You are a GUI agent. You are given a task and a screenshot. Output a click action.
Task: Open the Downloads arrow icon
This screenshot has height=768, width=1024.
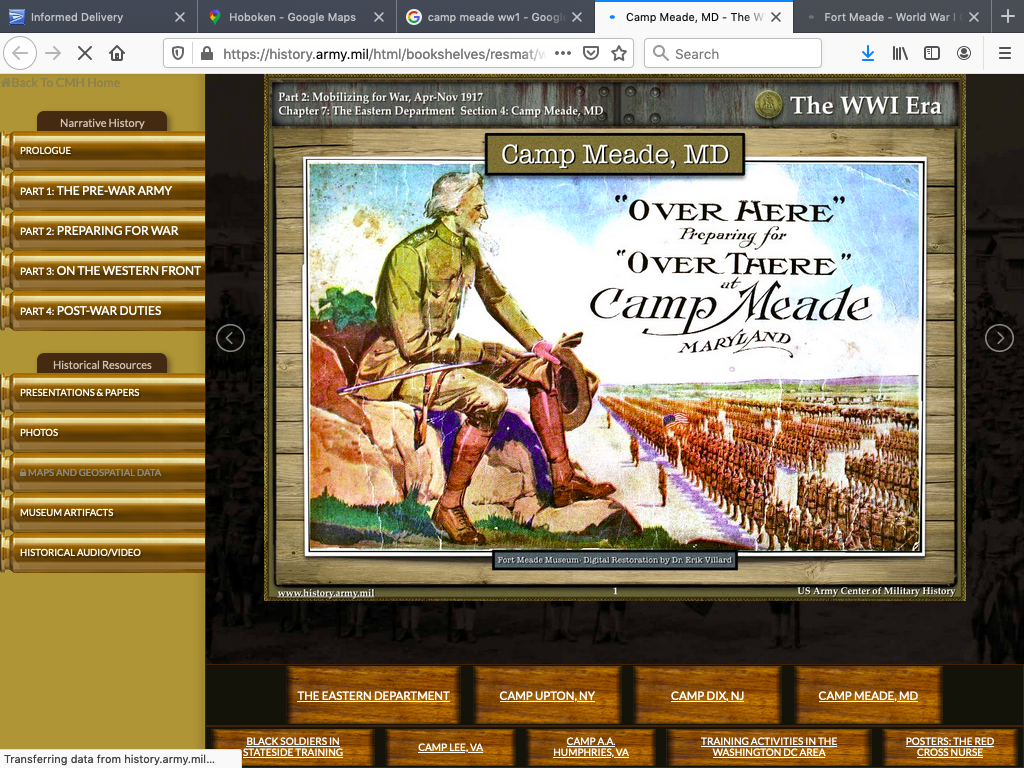pyautogui.click(x=867, y=54)
